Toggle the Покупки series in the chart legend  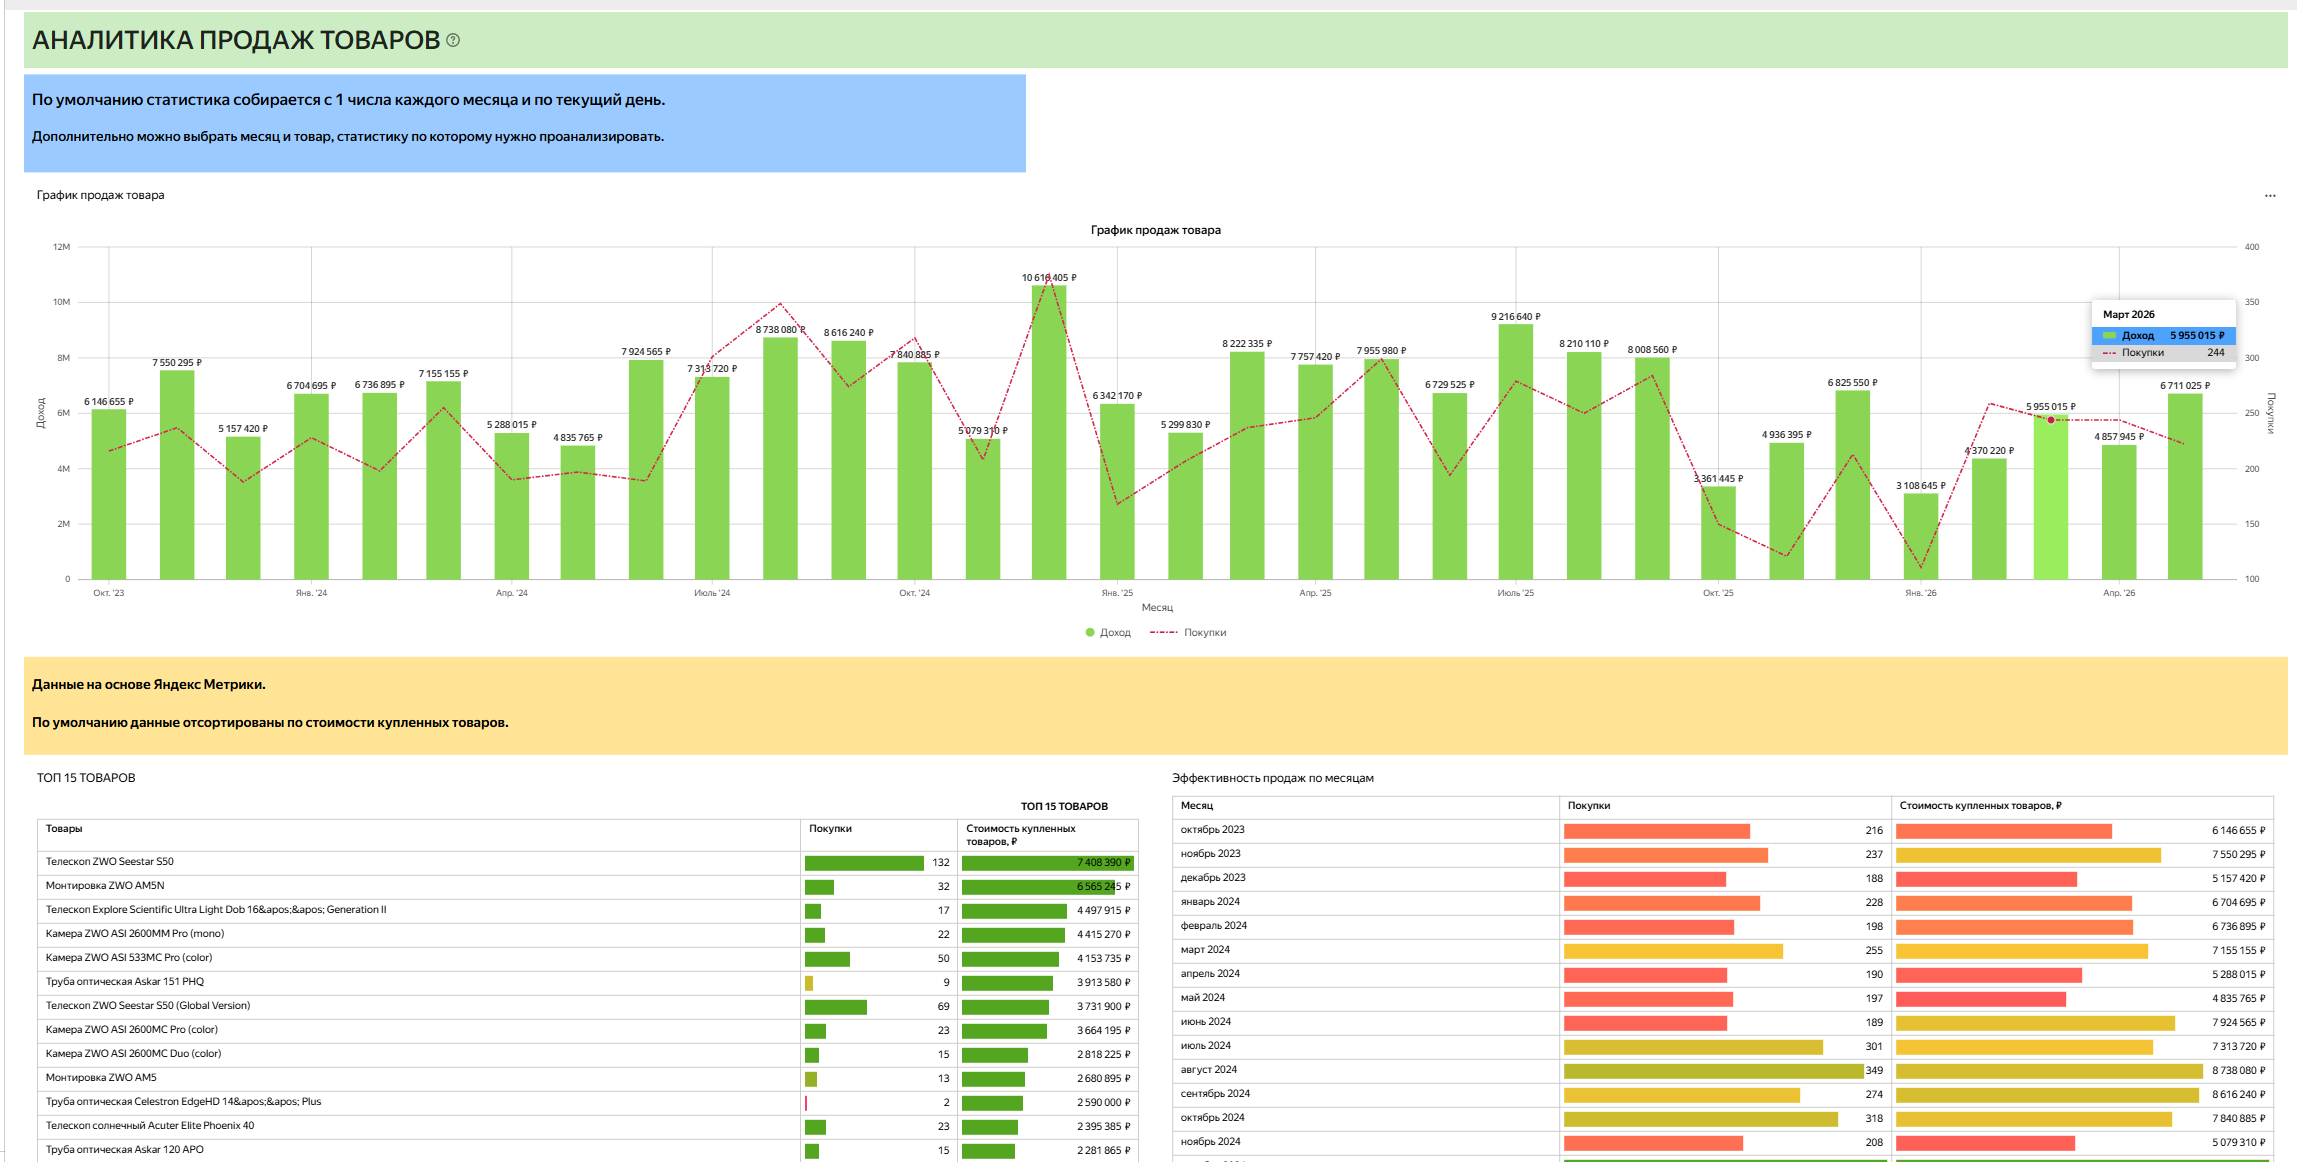(x=1188, y=633)
